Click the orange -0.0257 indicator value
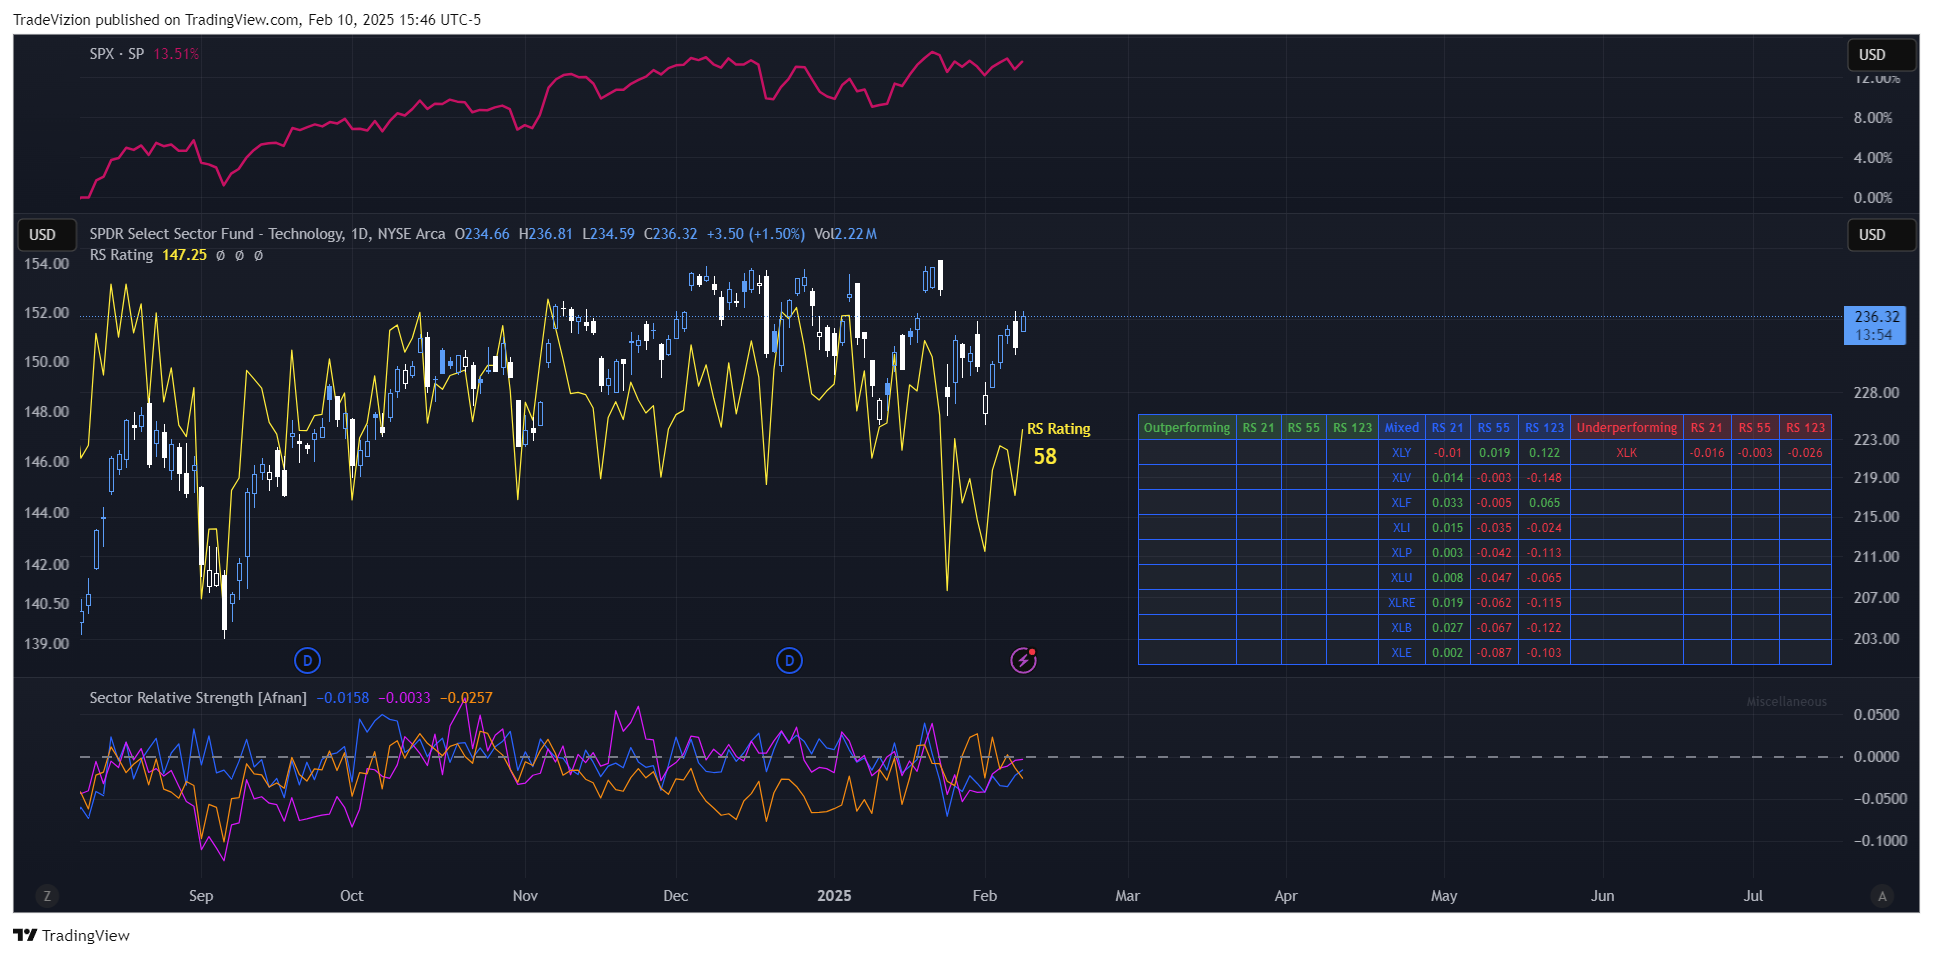This screenshot has width=1933, height=957. pos(466,698)
